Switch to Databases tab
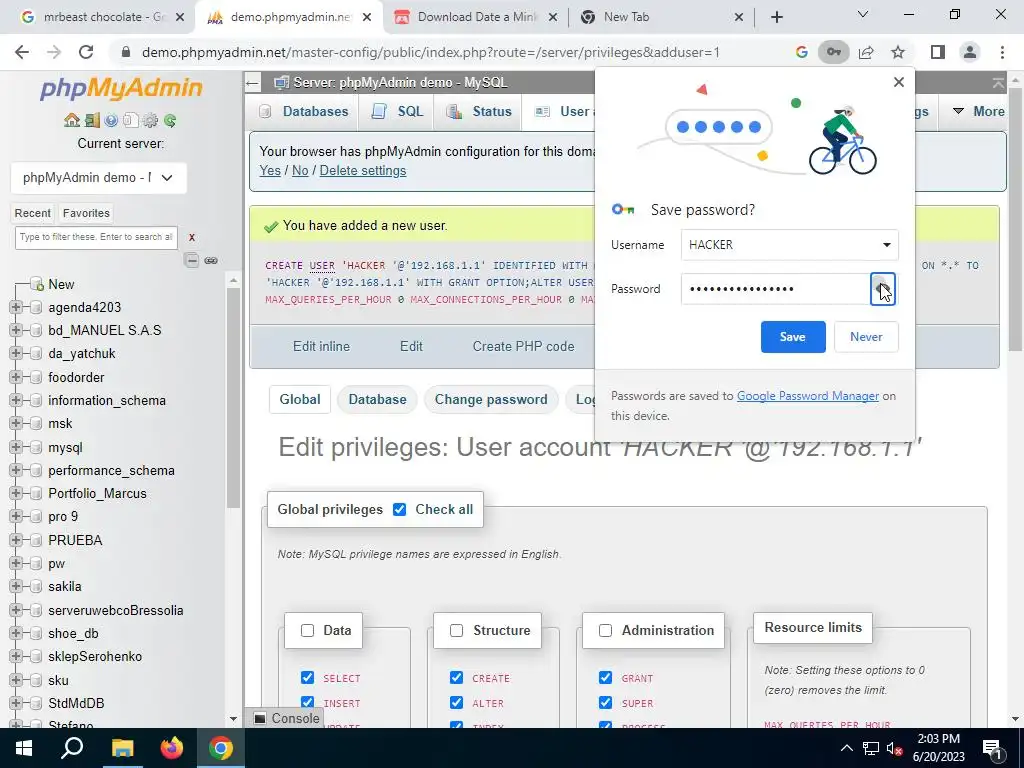The image size is (1024, 768). [304, 111]
